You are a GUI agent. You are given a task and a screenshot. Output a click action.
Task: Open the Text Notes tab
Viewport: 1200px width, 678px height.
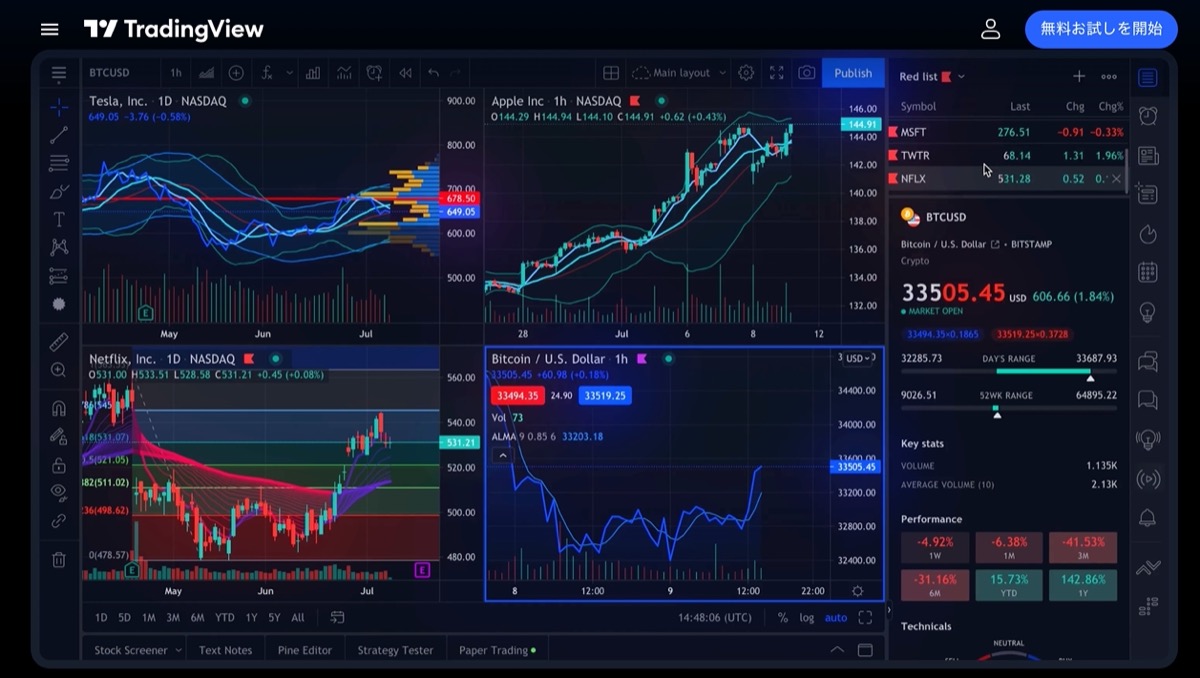(225, 650)
